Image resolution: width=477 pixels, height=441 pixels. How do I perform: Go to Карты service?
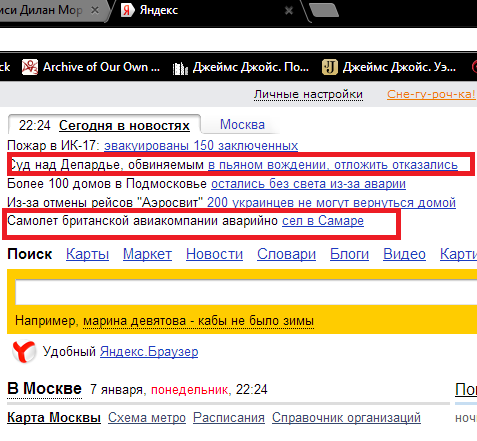pos(87,254)
